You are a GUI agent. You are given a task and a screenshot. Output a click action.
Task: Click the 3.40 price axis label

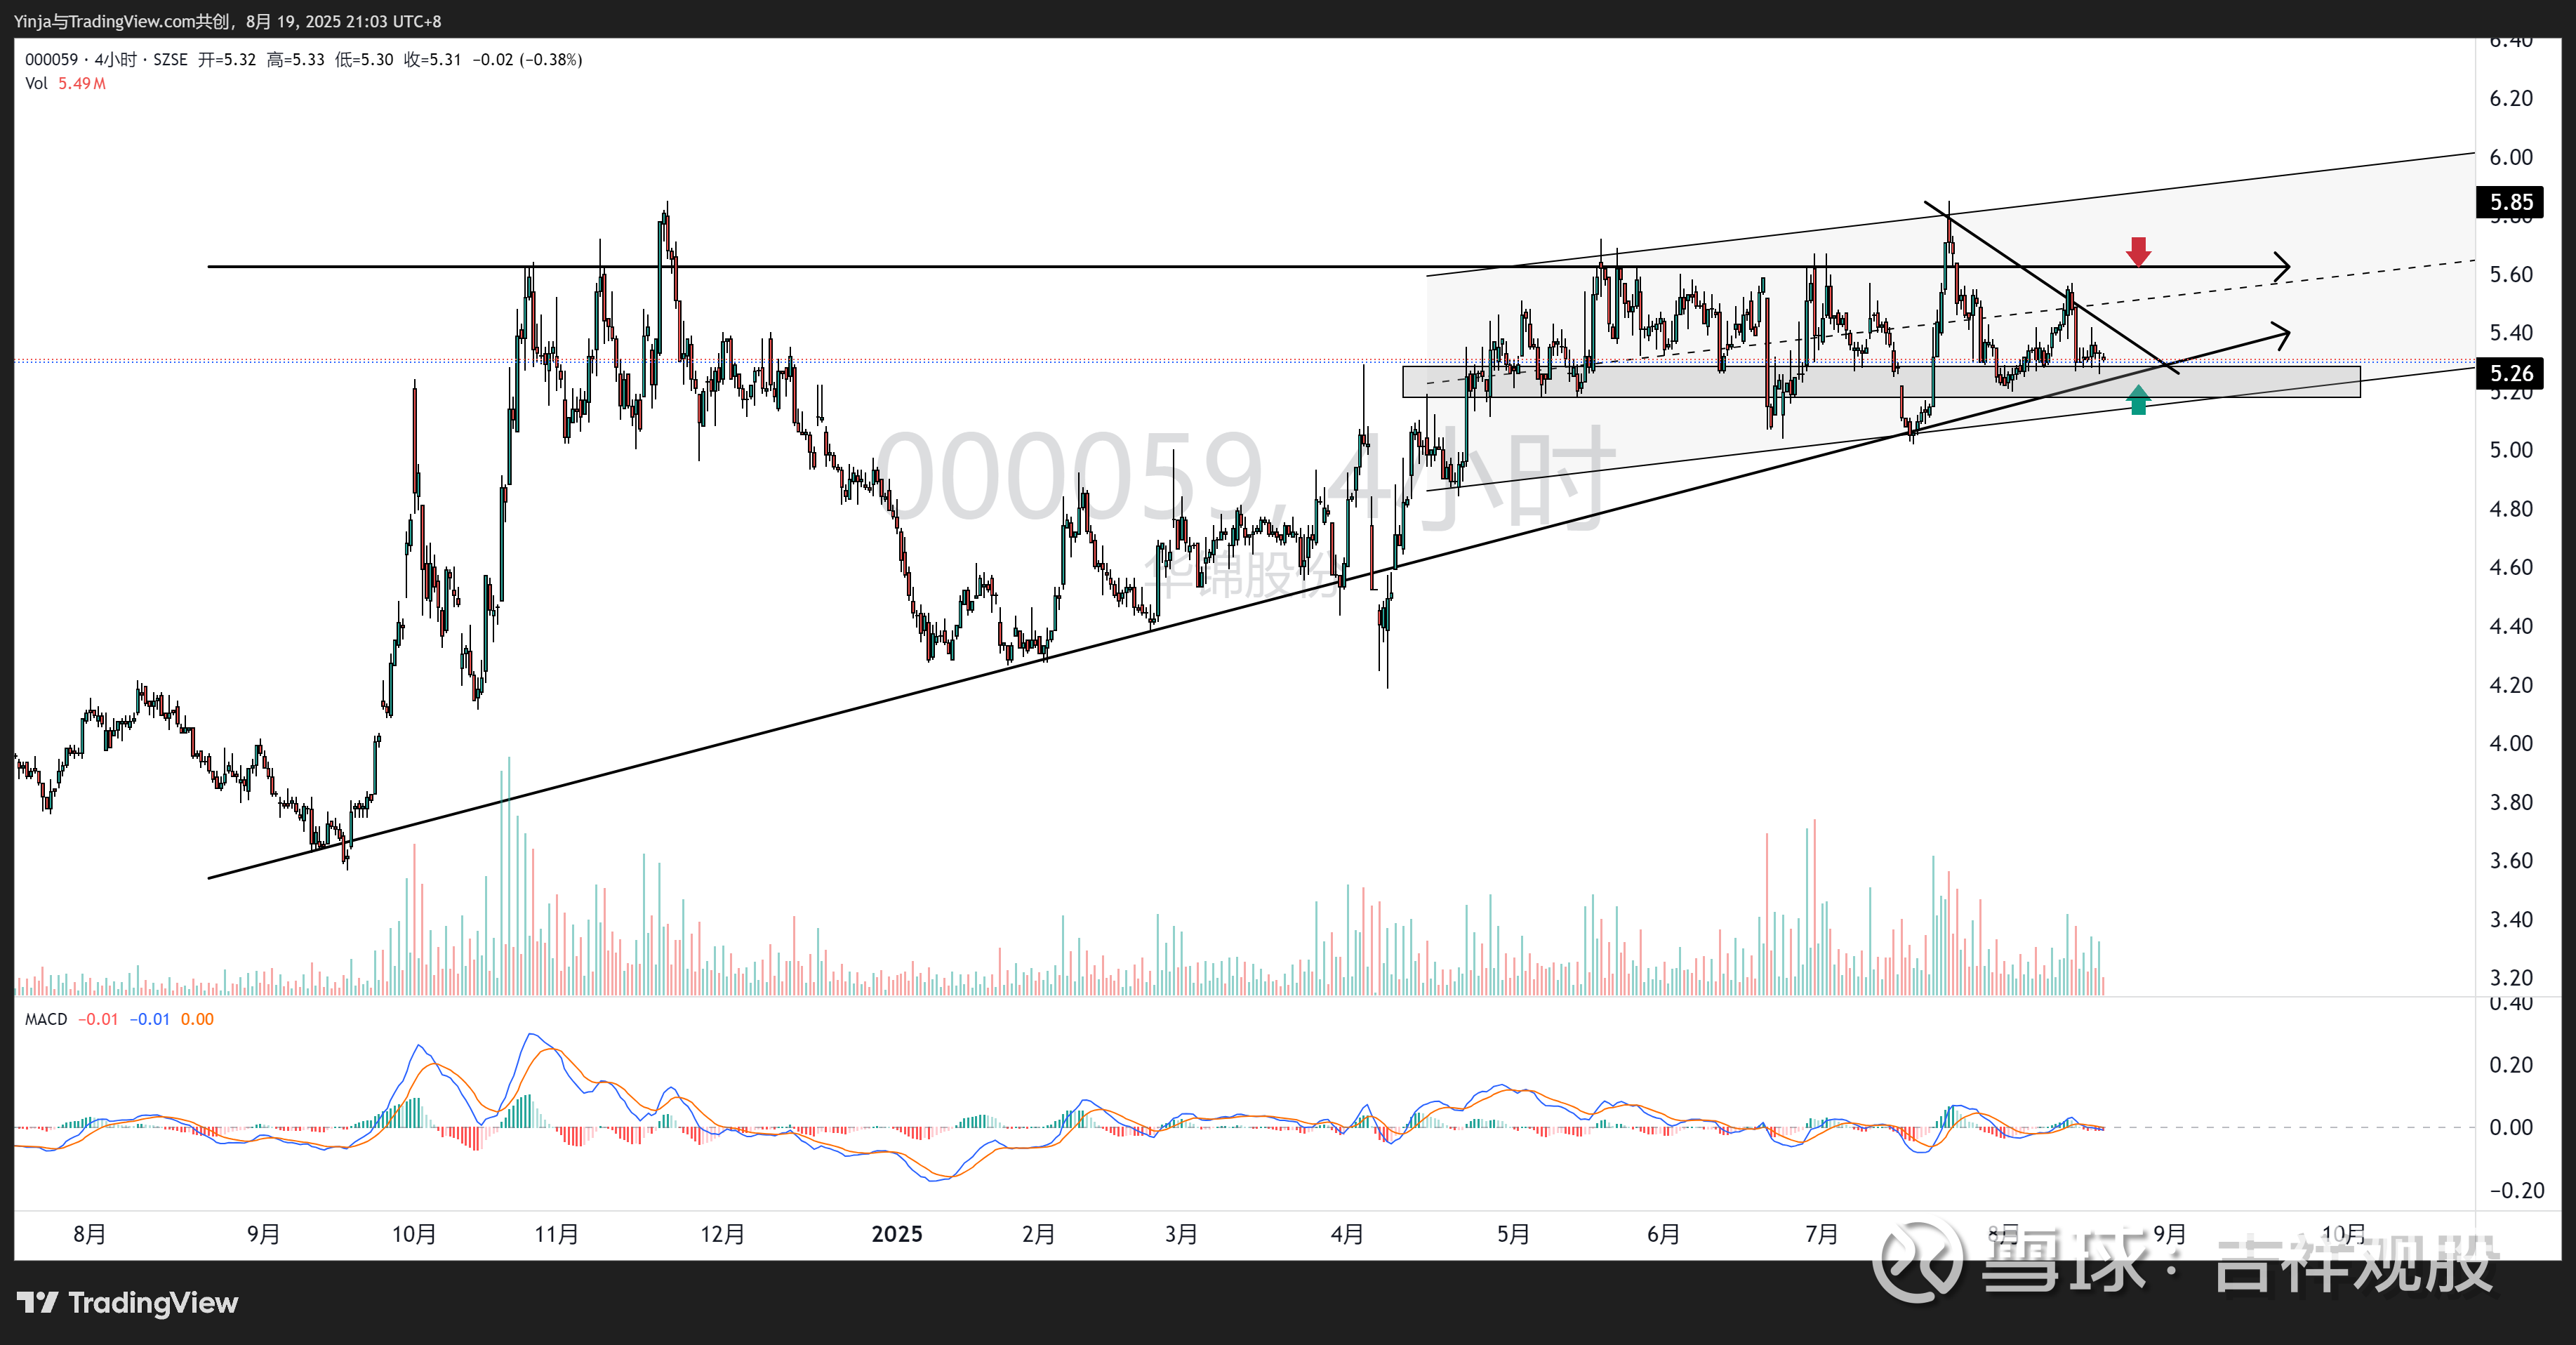click(x=2511, y=919)
